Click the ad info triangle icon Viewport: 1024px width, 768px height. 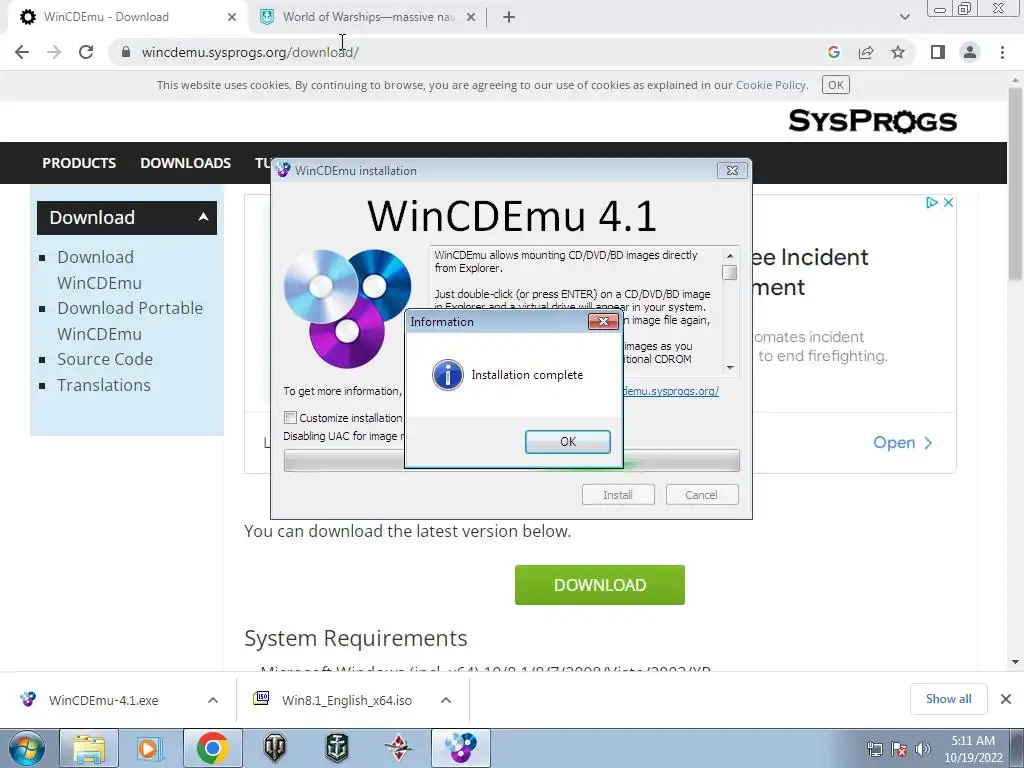[x=932, y=202]
